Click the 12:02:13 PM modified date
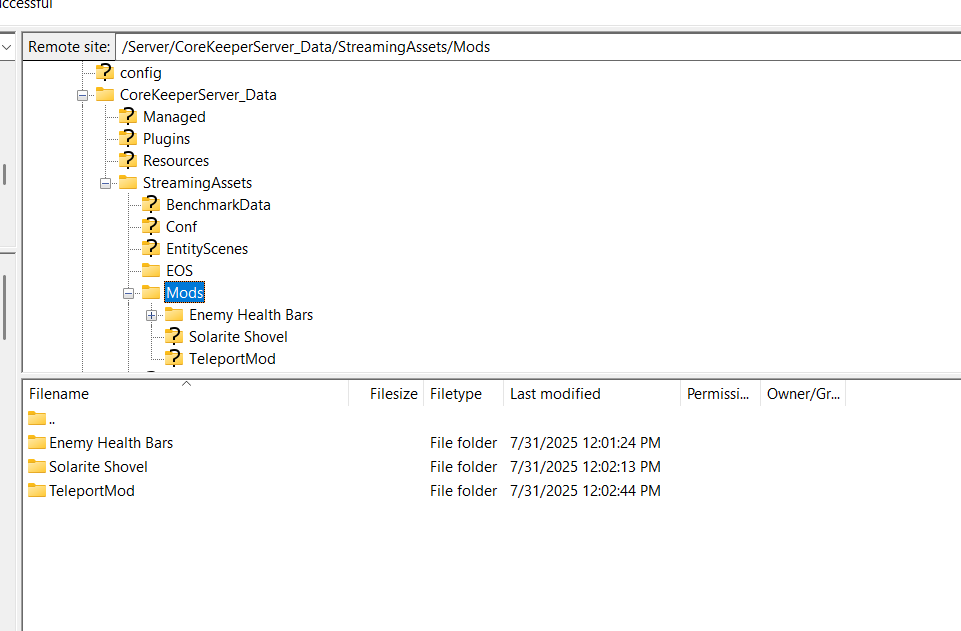Screen dimensions: 961x631 (x=585, y=467)
